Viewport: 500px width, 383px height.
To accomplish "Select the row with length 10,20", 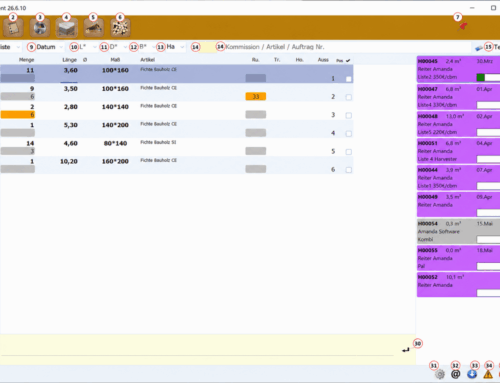I will coord(176,165).
